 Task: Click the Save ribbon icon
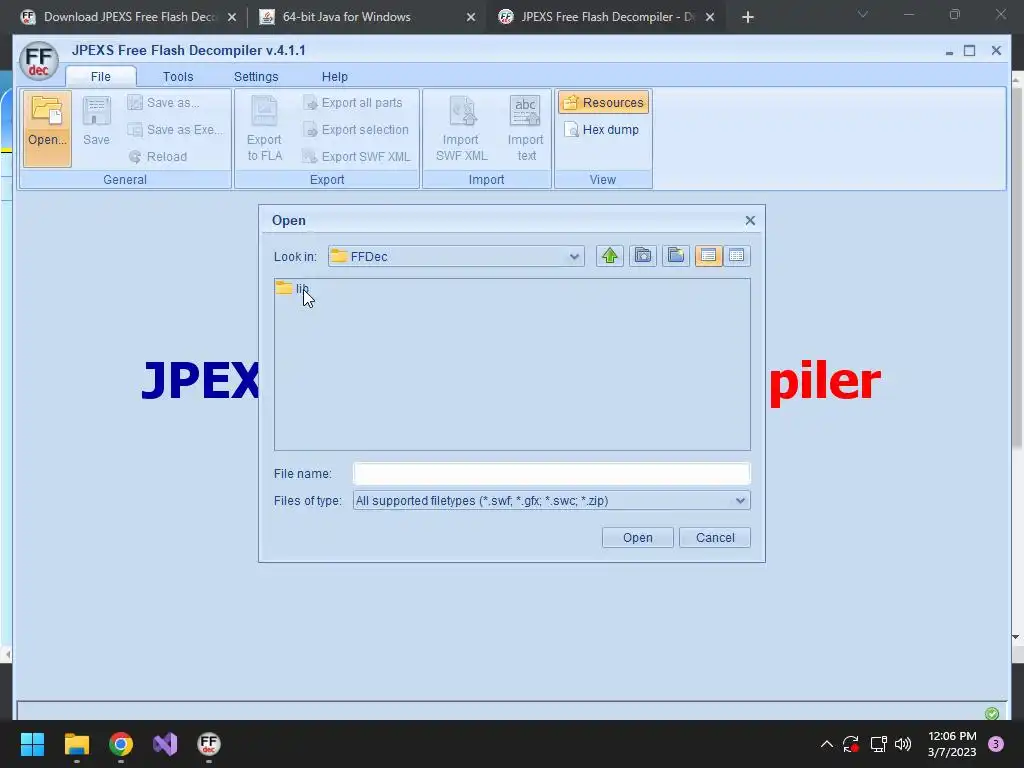tap(96, 121)
